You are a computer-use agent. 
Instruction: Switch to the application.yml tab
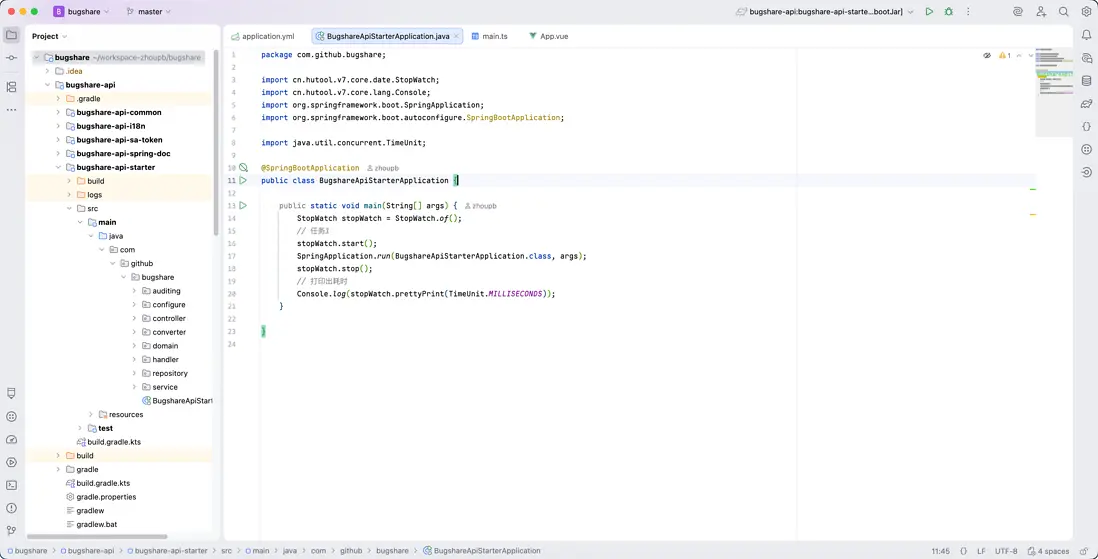point(267,36)
